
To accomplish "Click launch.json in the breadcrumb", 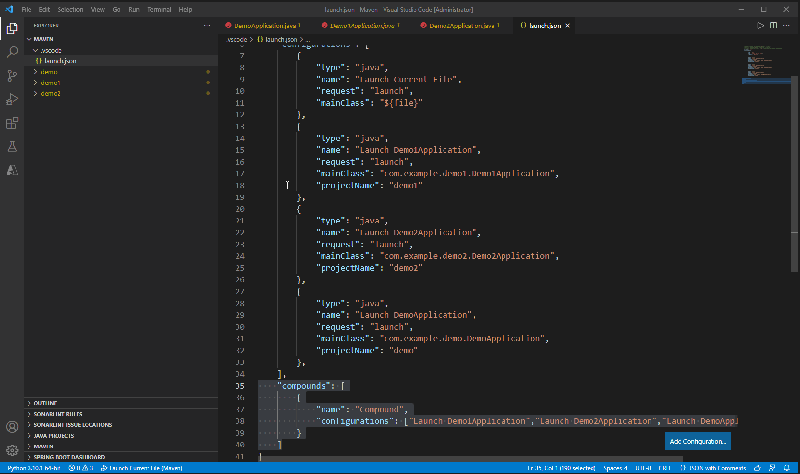I will point(277,39).
